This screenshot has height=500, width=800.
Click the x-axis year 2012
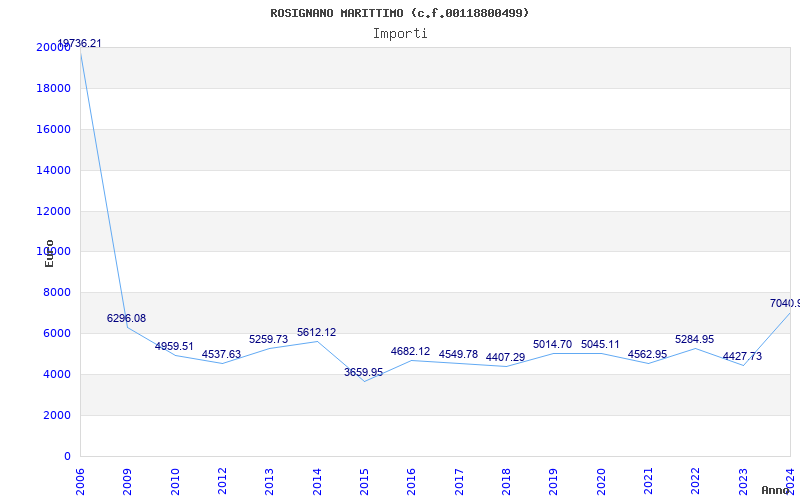click(222, 481)
